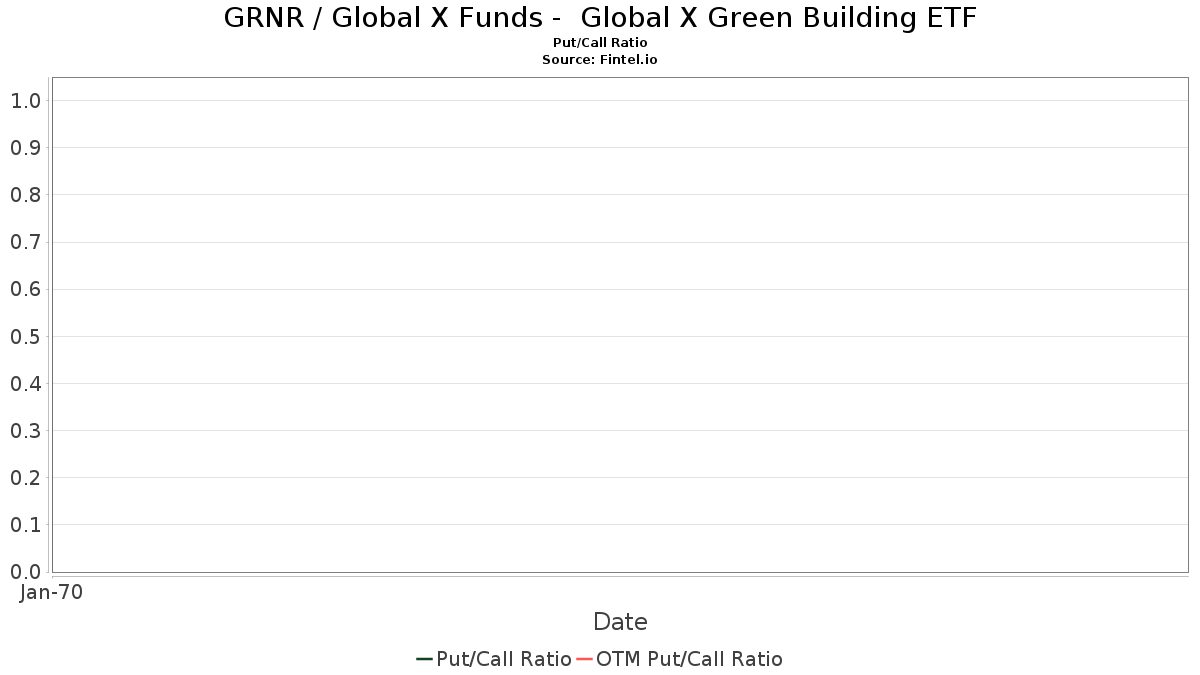The width and height of the screenshot is (1200, 675).
Task: Click the 0.6 y-axis label
Action: [x=25, y=289]
